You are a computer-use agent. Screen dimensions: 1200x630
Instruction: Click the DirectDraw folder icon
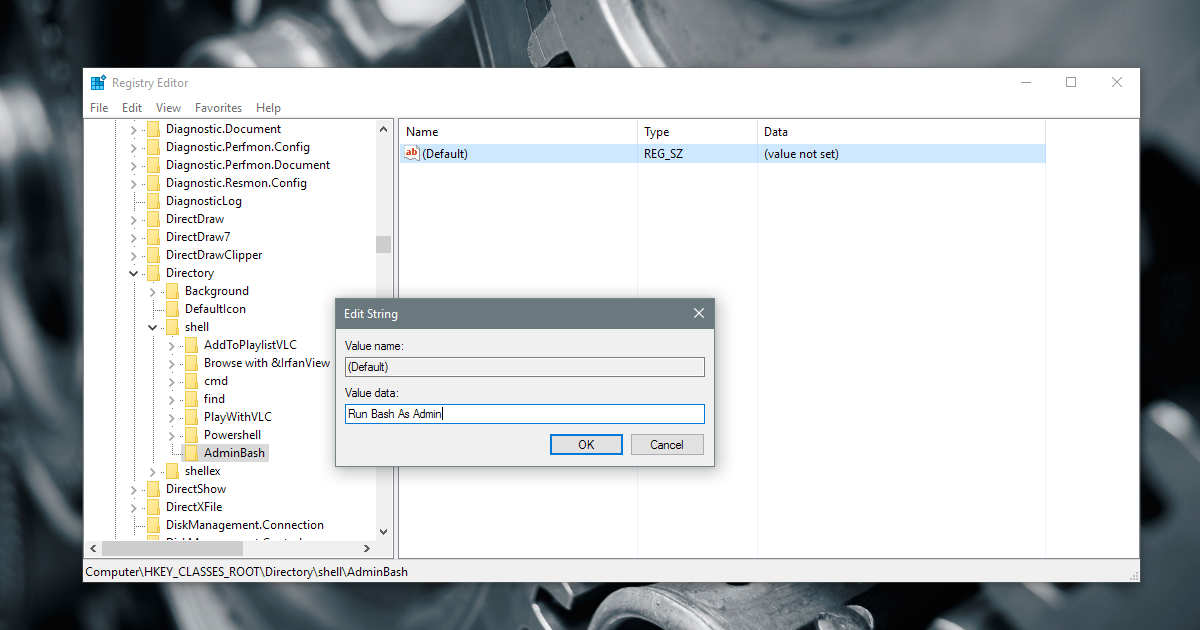coord(152,219)
